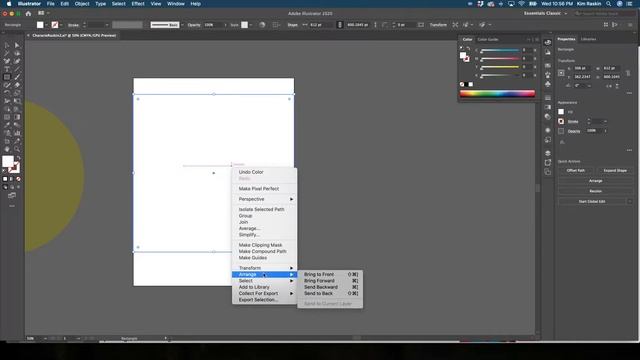The height and width of the screenshot is (360, 640).
Task: Click the Home icon in title bar
Action: point(28,13)
